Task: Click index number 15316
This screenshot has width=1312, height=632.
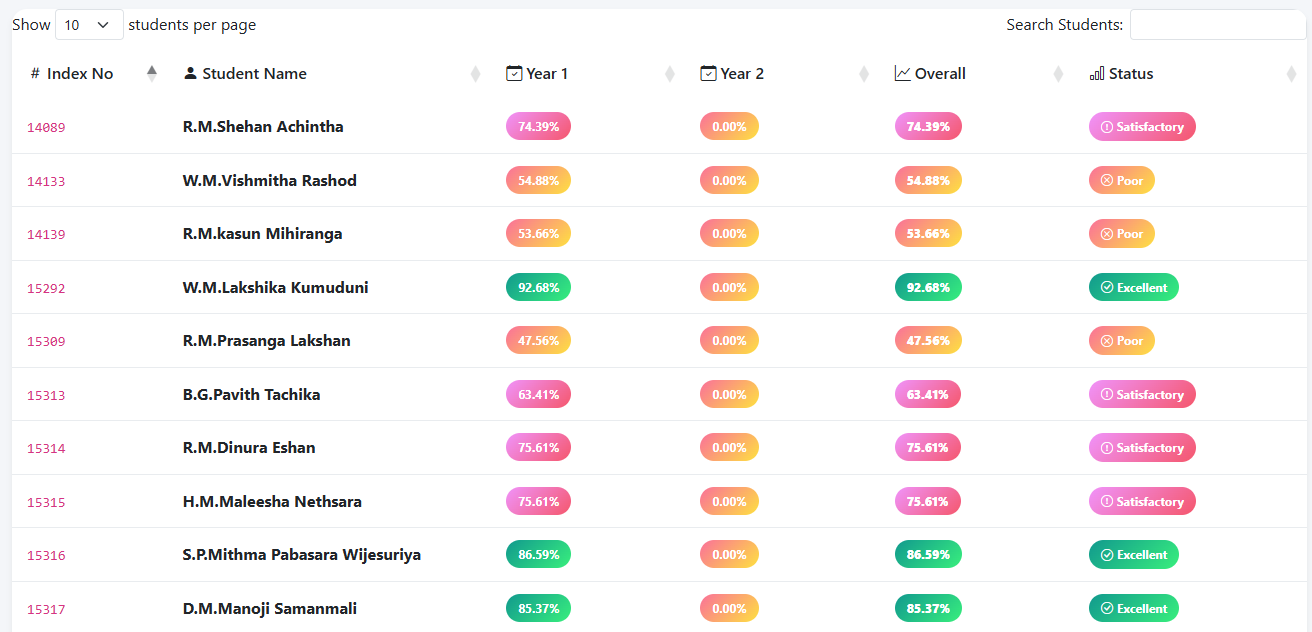Action: tap(46, 555)
